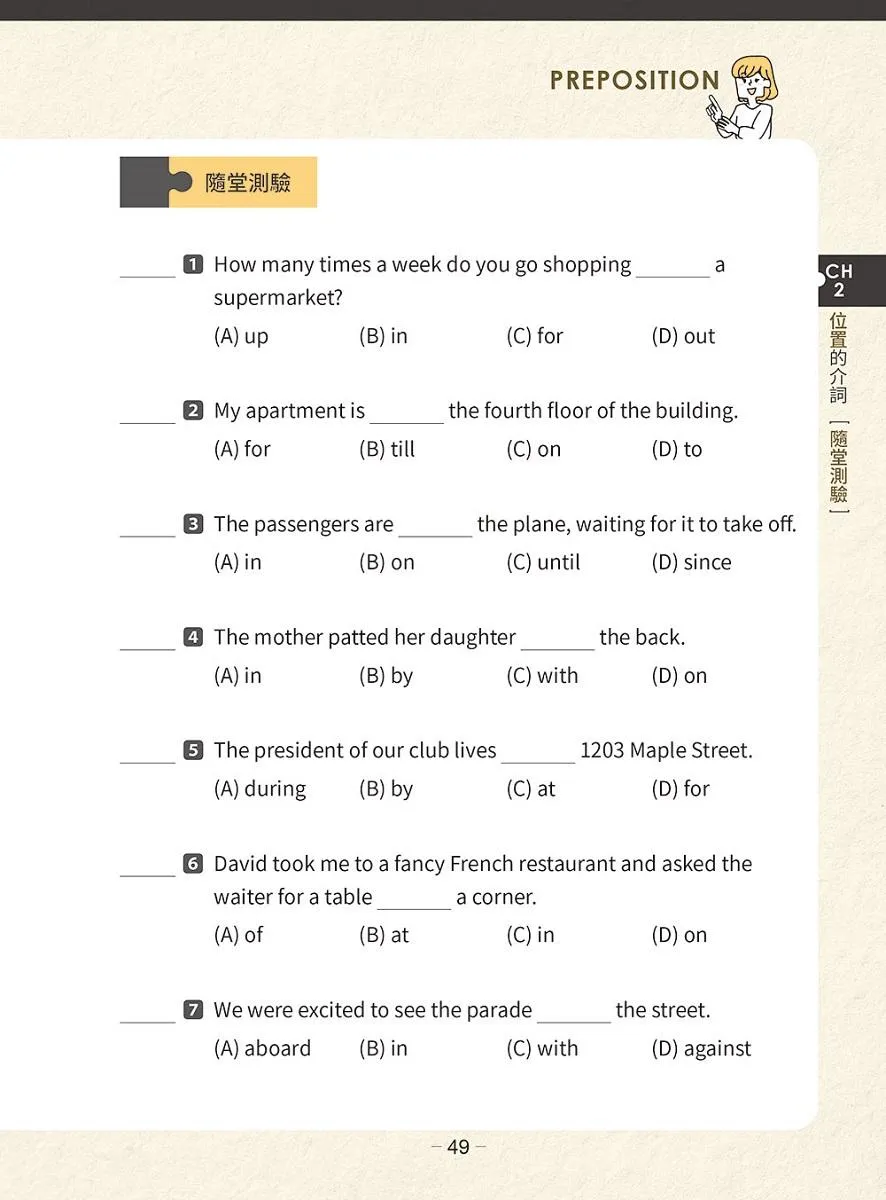This screenshot has width=886, height=1200.
Task: Click the answer blank before question 1
Action: (x=148, y=276)
